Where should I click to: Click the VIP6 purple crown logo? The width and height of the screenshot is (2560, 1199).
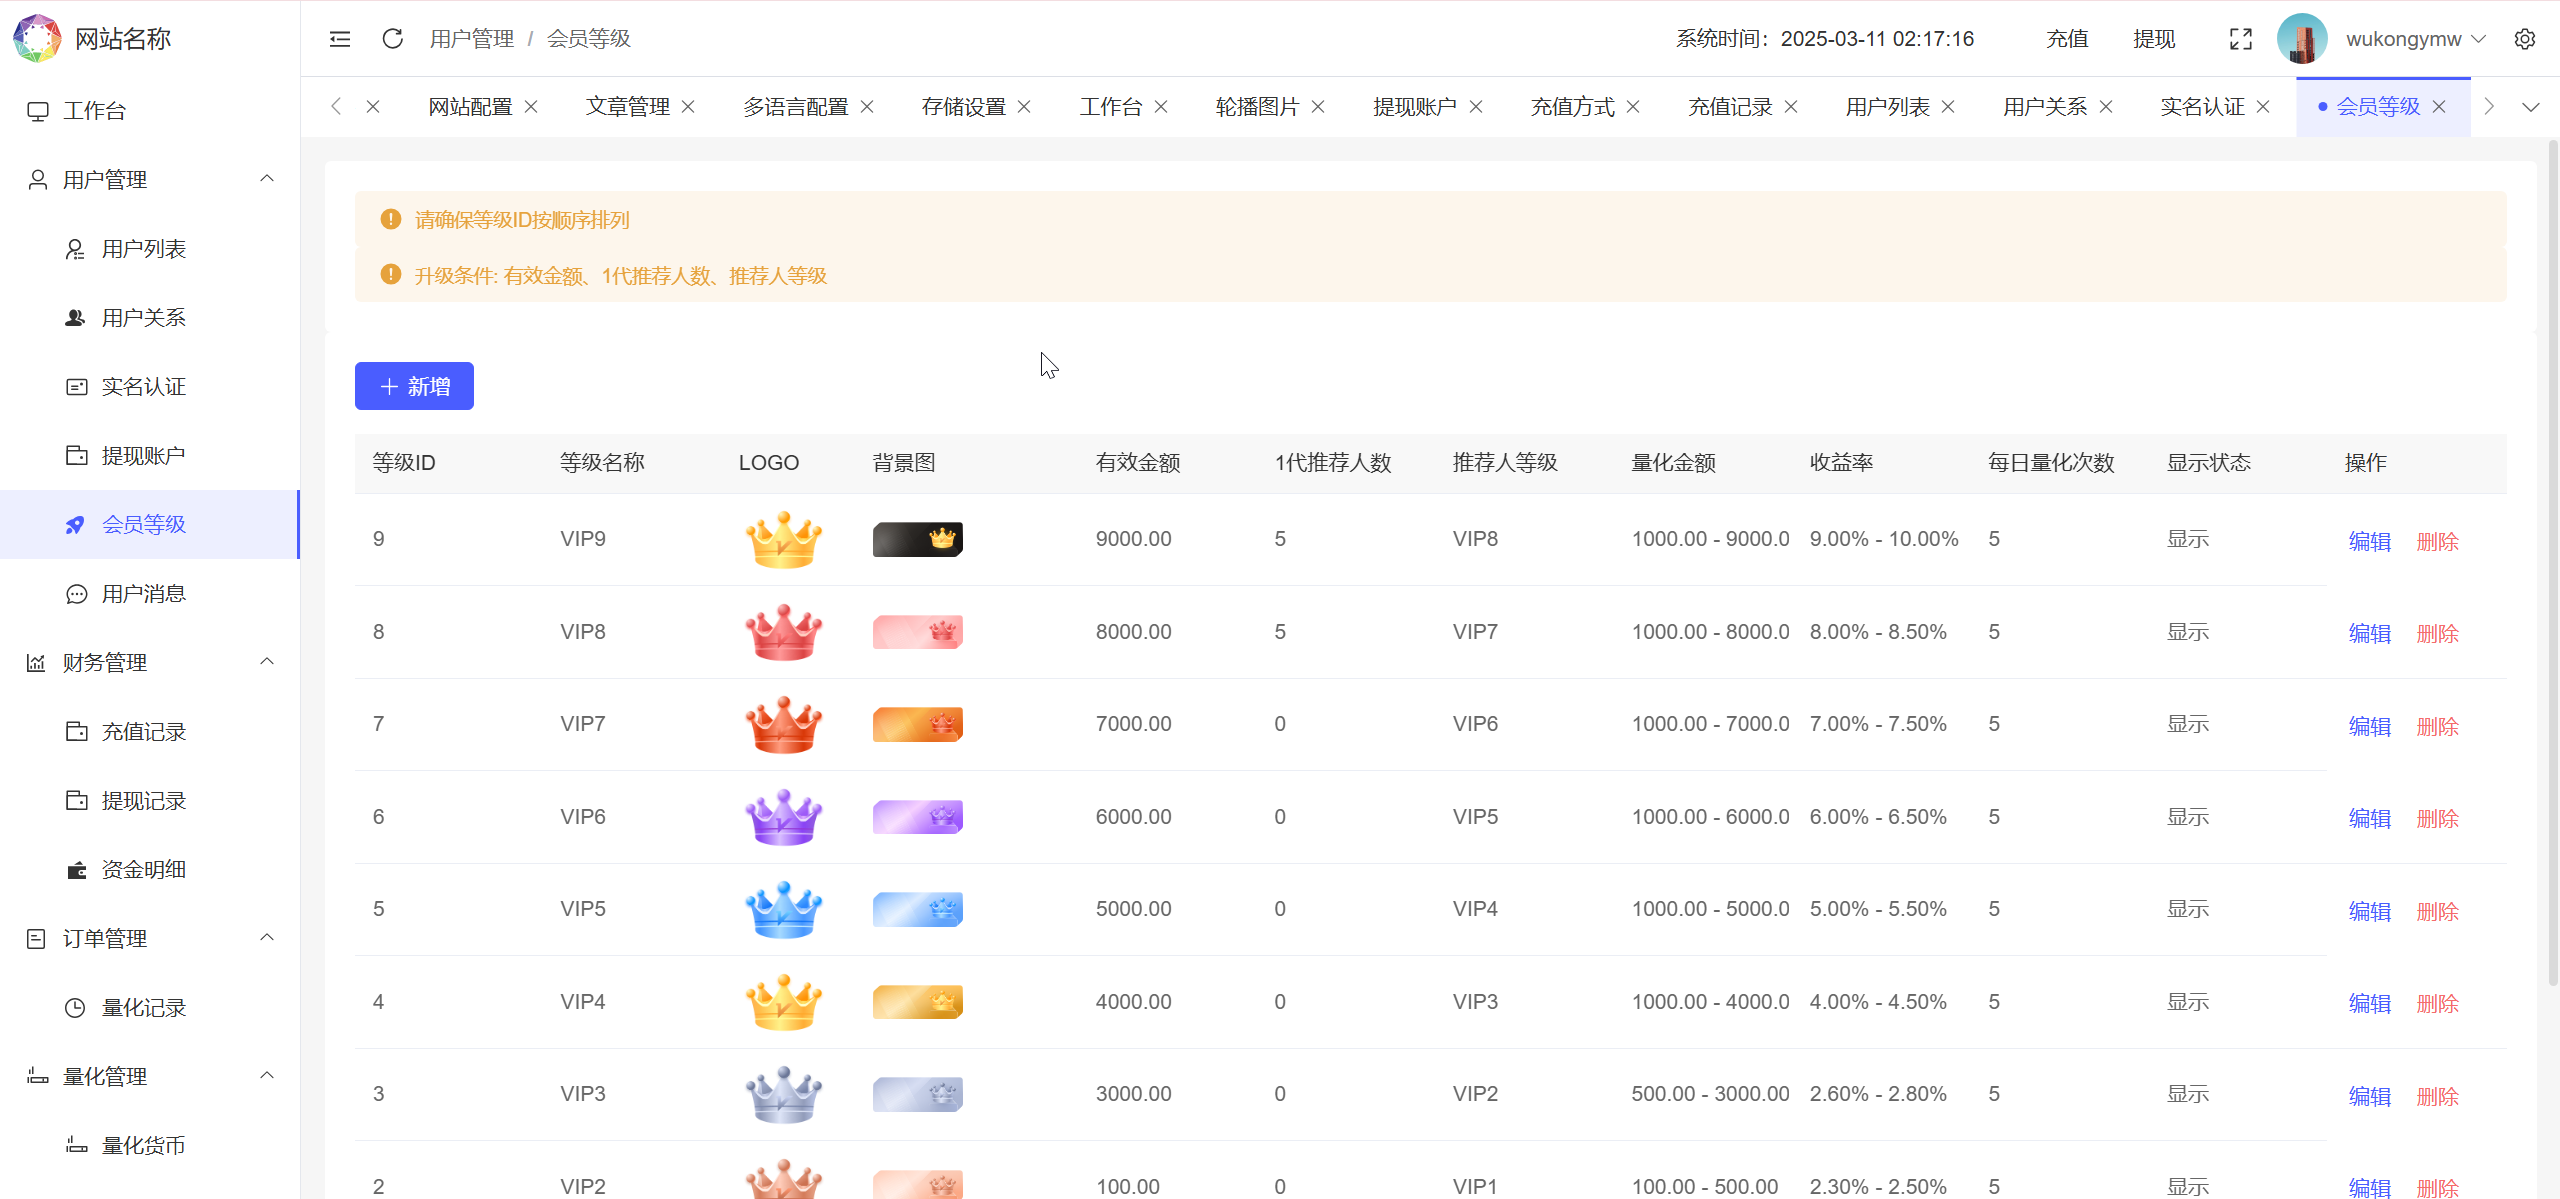tap(783, 816)
